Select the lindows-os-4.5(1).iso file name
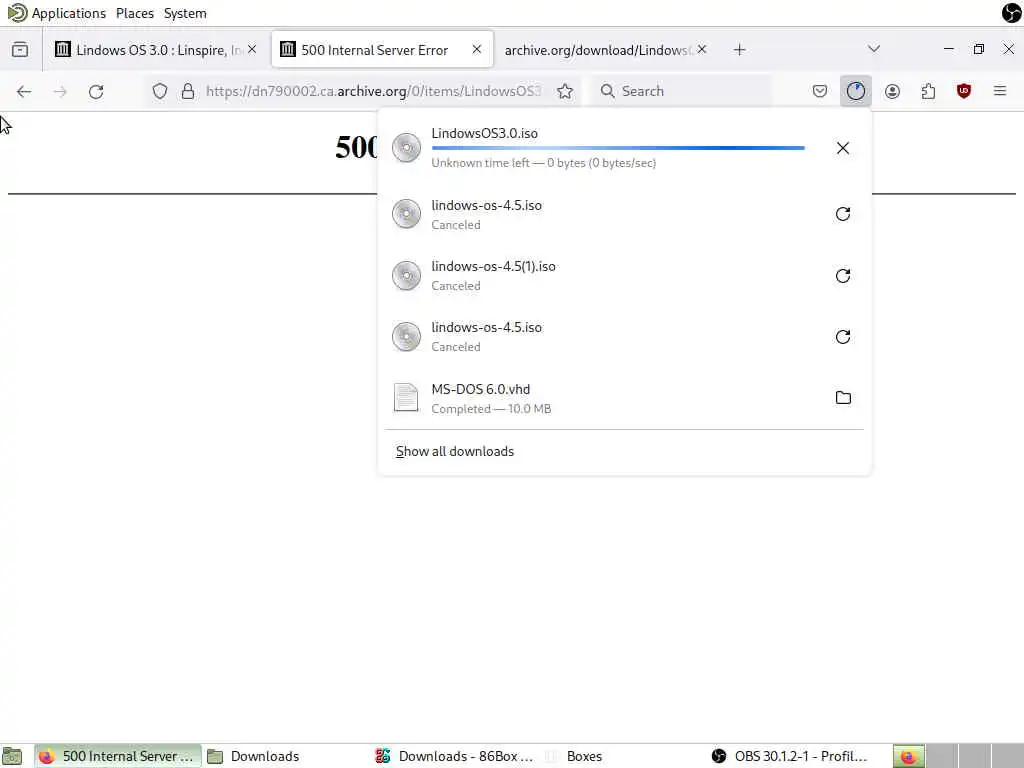This screenshot has height=768, width=1024. coord(493,266)
